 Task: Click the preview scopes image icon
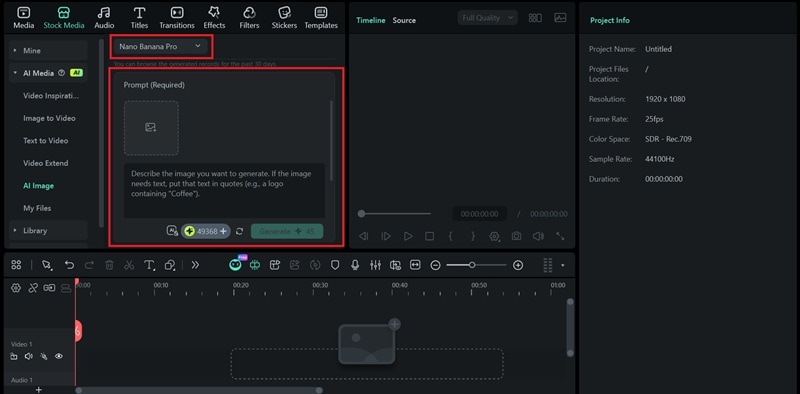[x=560, y=18]
